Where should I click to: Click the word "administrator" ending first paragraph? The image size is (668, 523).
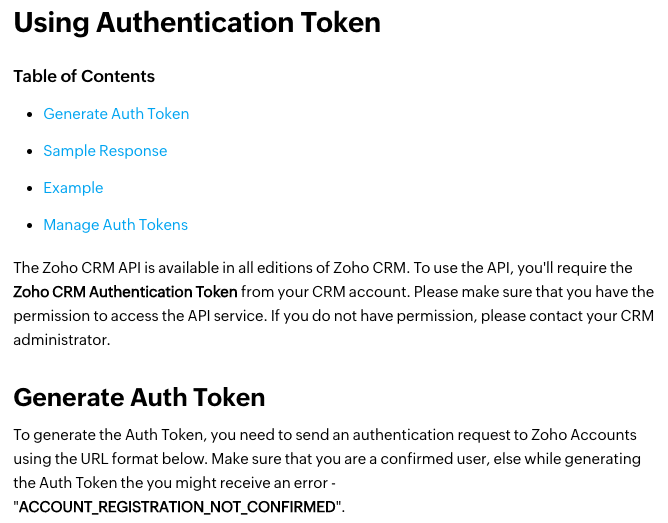[x=60, y=340]
